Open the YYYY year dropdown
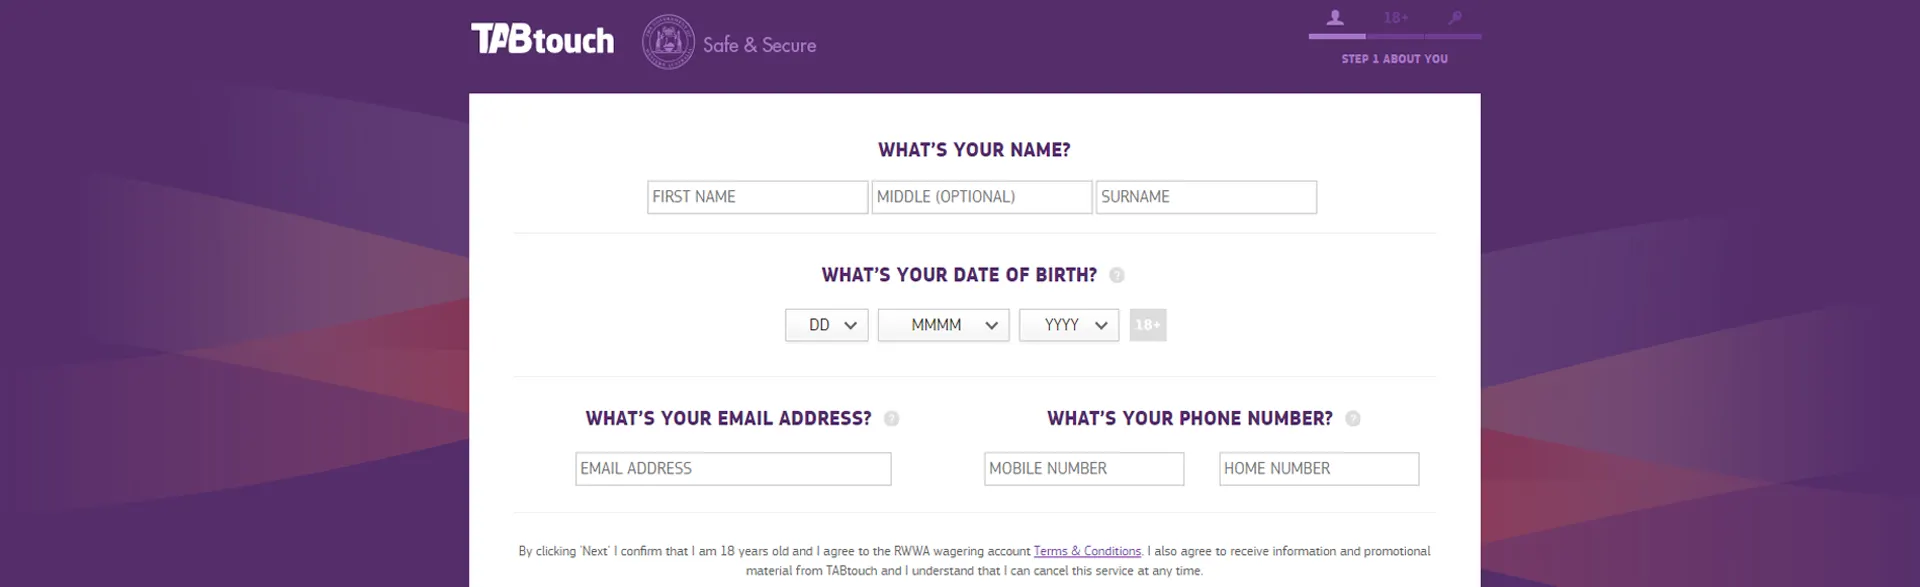This screenshot has height=587, width=1920. [1068, 325]
